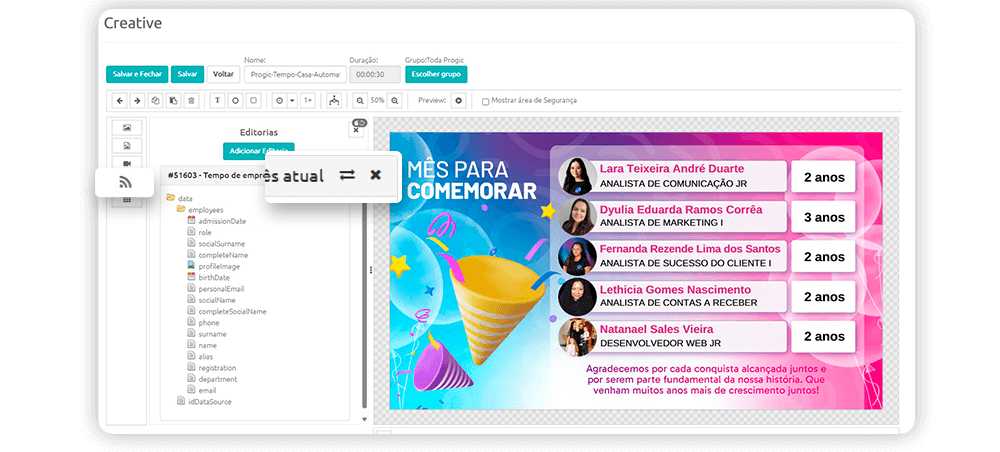Zoom out with the minus magnifier icon

point(360,101)
